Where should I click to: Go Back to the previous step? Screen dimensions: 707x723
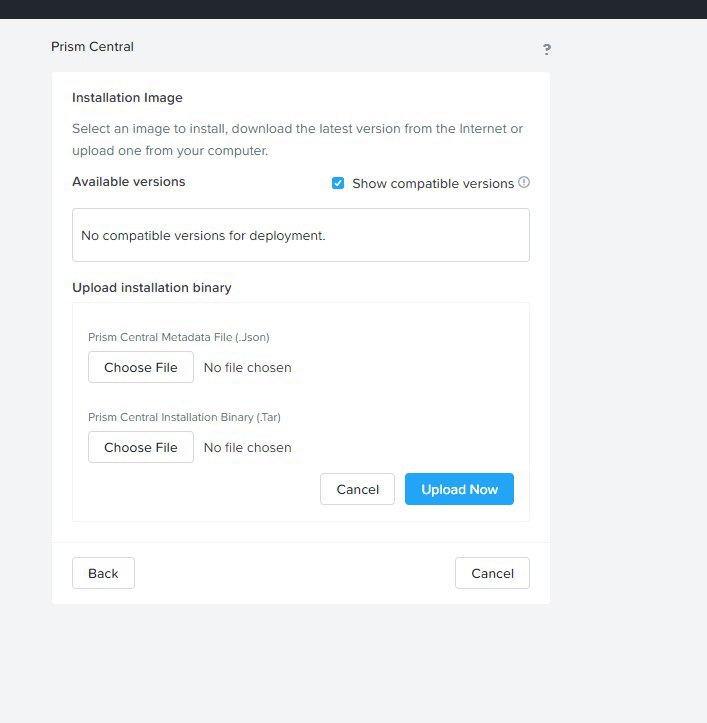(103, 573)
